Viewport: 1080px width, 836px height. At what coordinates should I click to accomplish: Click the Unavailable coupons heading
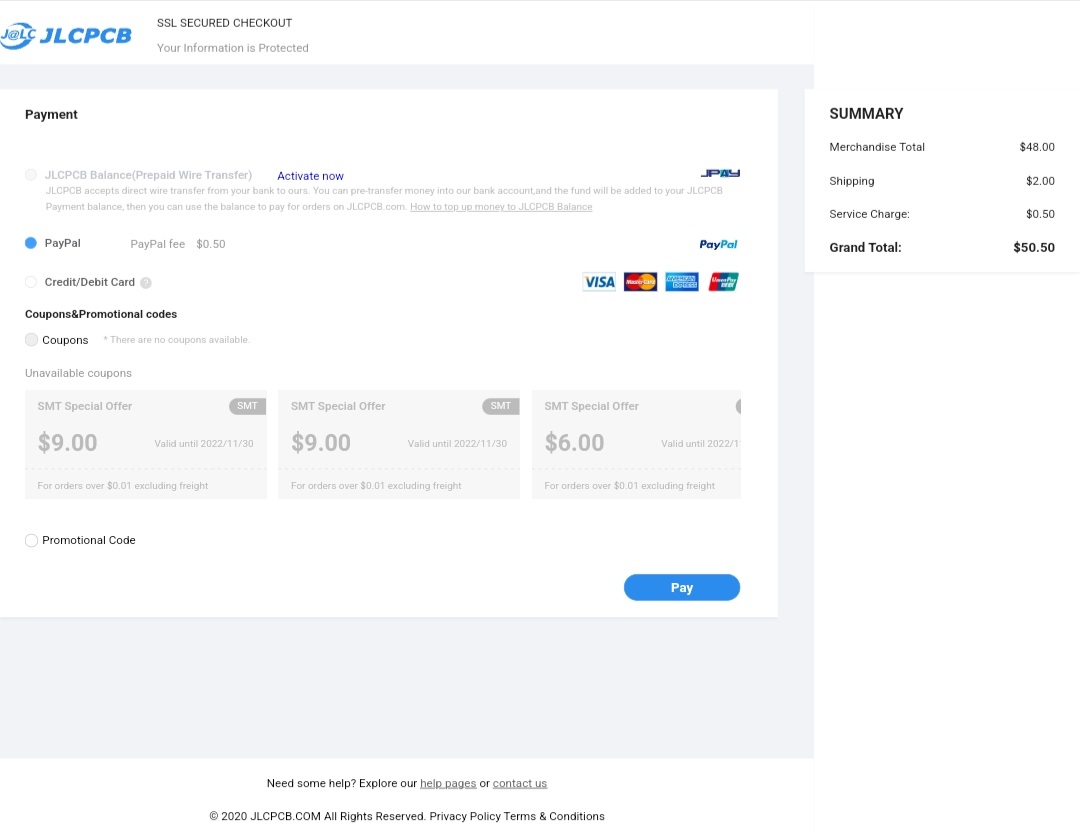click(x=78, y=373)
